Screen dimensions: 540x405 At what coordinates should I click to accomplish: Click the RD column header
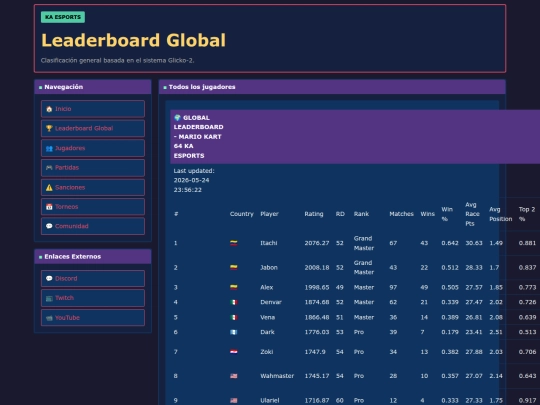click(x=340, y=214)
